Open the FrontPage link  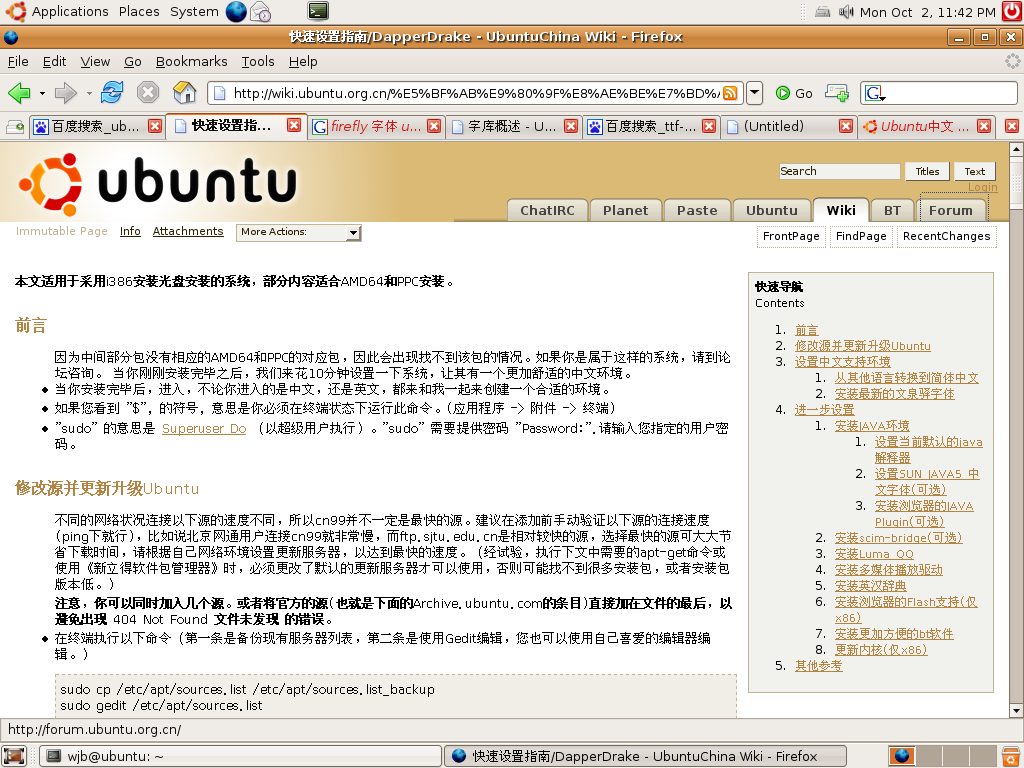[x=791, y=236]
